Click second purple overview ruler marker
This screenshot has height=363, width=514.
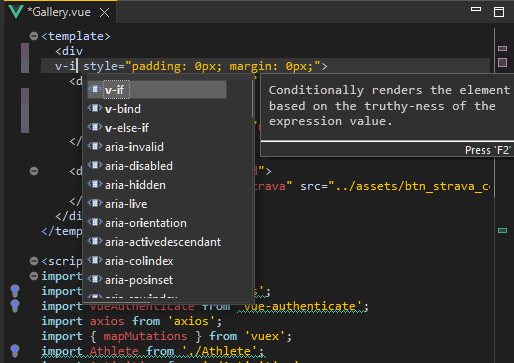pyautogui.click(x=502, y=62)
